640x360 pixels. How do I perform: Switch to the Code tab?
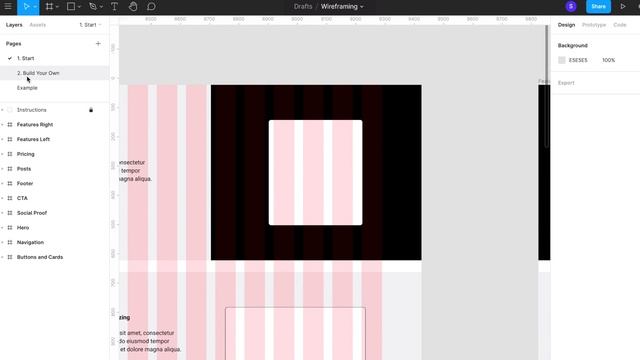620,25
